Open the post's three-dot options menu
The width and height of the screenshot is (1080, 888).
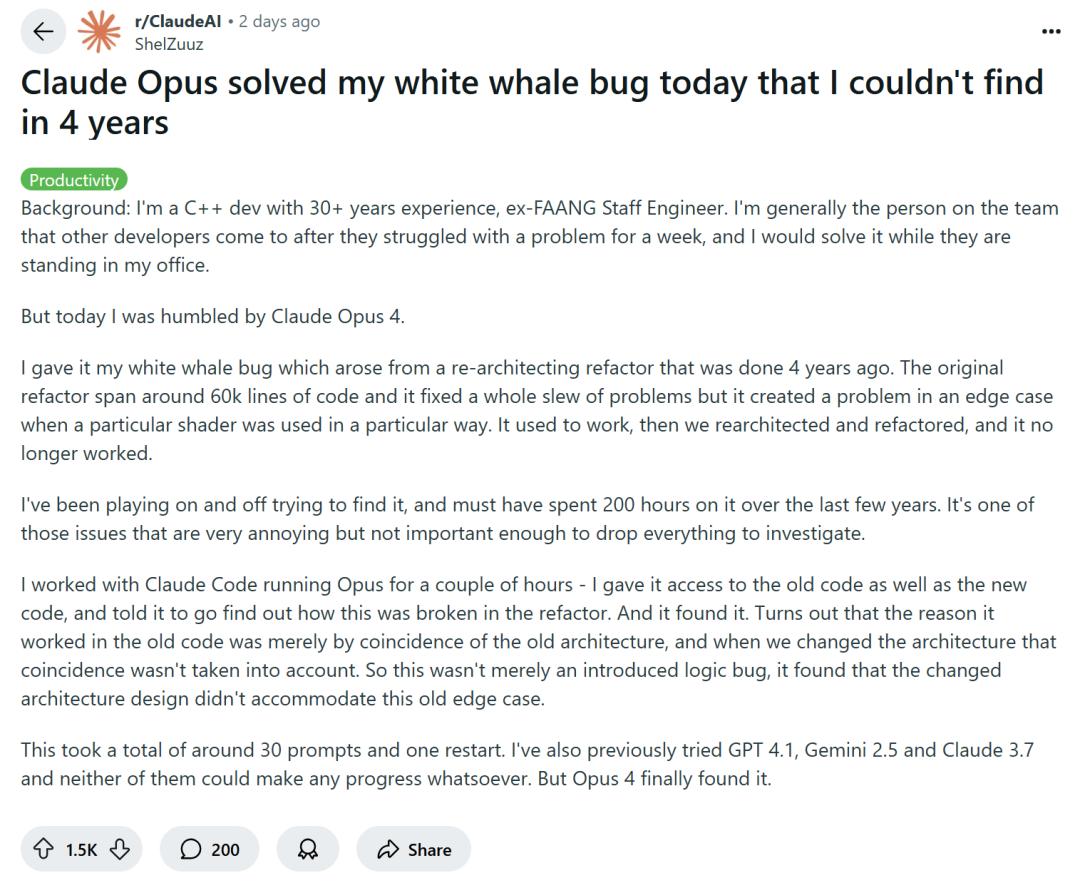[x=1050, y=32]
